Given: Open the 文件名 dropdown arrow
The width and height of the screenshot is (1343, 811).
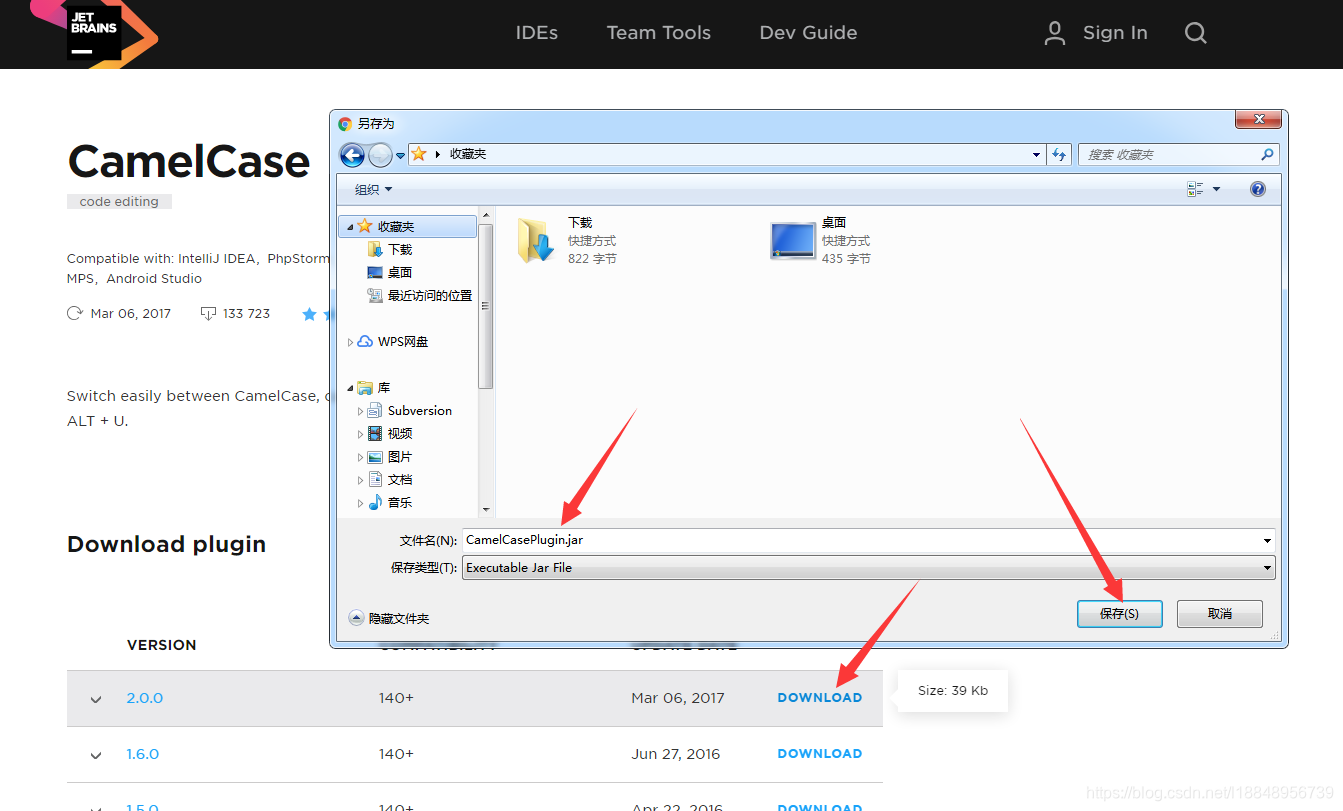Looking at the screenshot, I should click(x=1268, y=539).
